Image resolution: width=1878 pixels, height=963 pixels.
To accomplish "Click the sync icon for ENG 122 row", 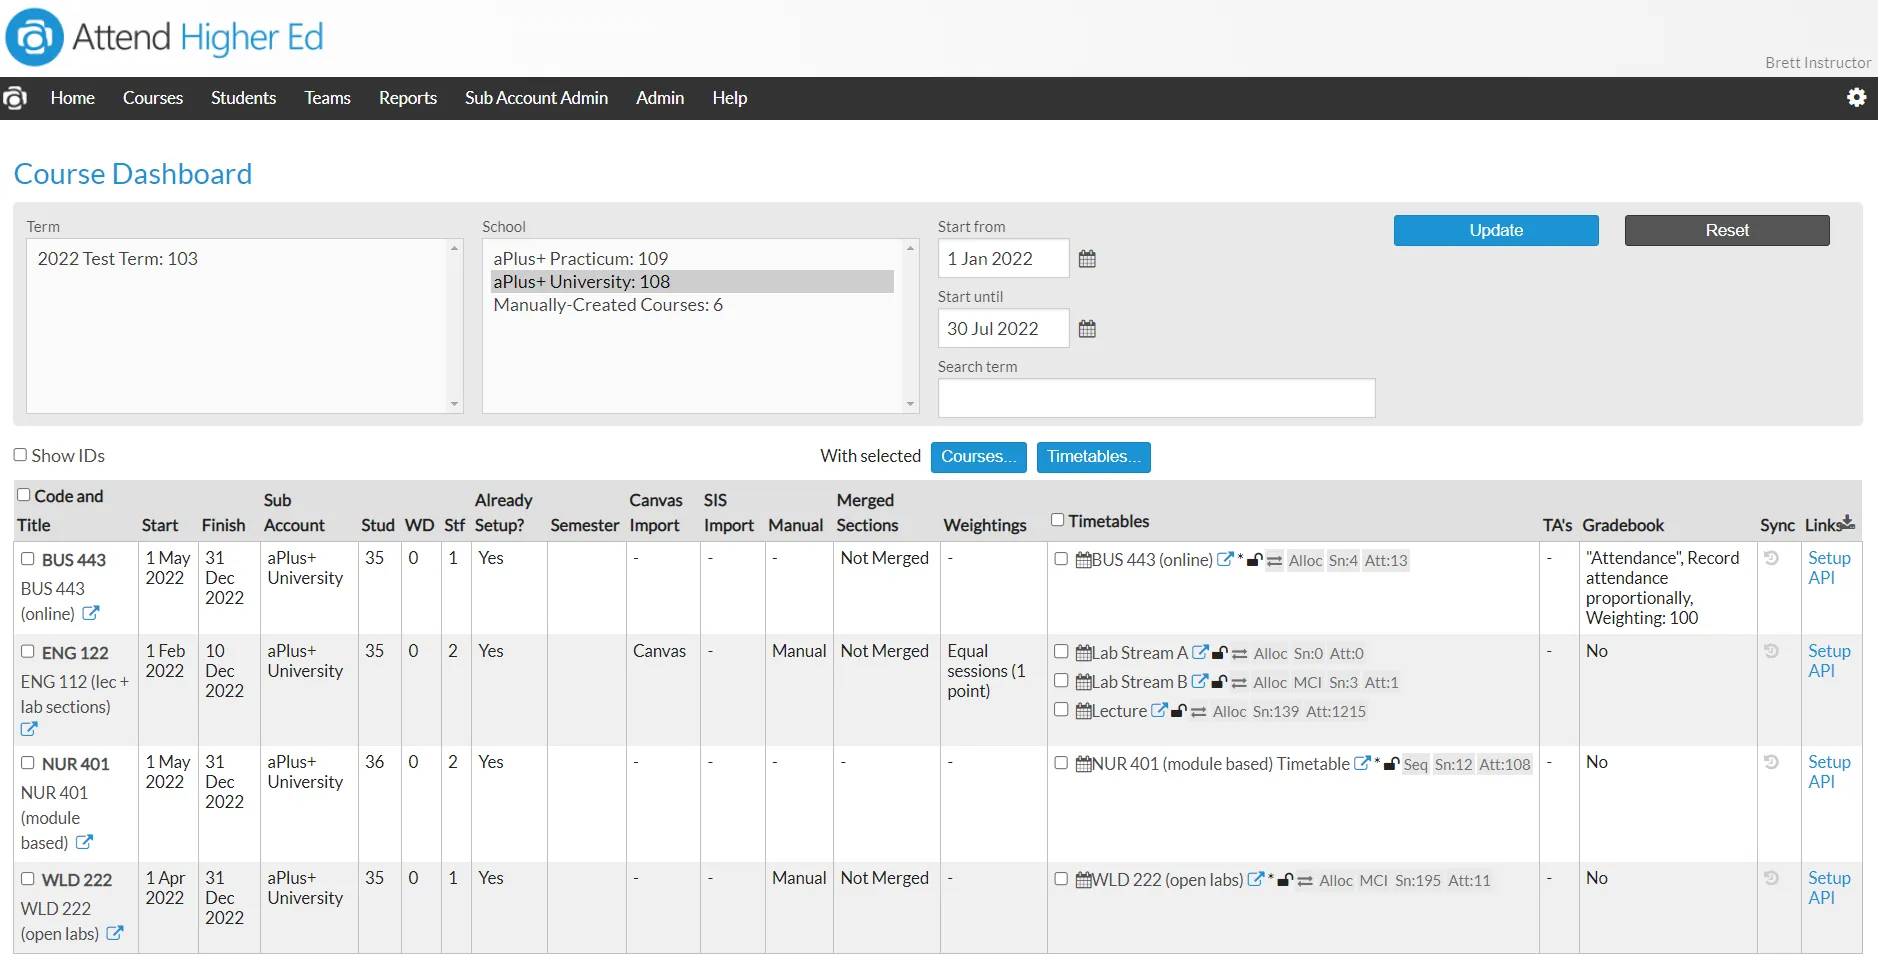I will pos(1771,652).
